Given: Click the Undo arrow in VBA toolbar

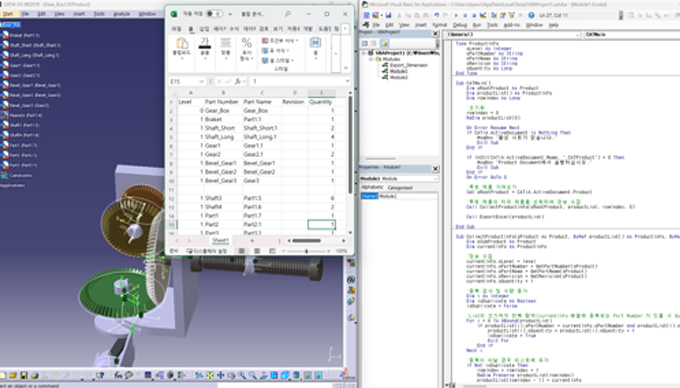Looking at the screenshot, I should click(x=437, y=15).
